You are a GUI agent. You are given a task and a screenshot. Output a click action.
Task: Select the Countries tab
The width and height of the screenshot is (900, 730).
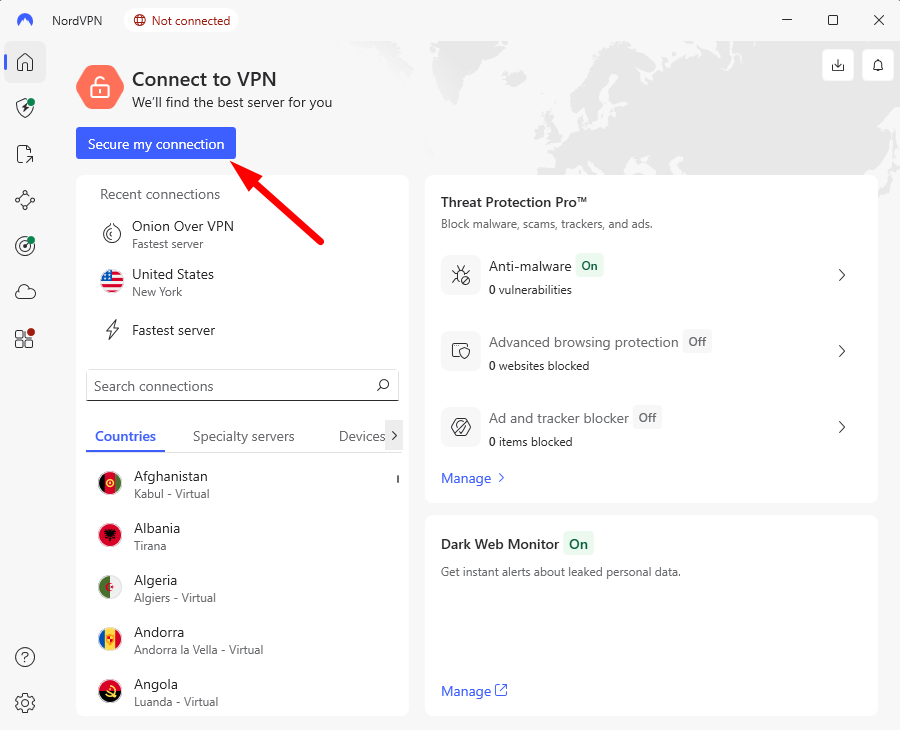(125, 436)
